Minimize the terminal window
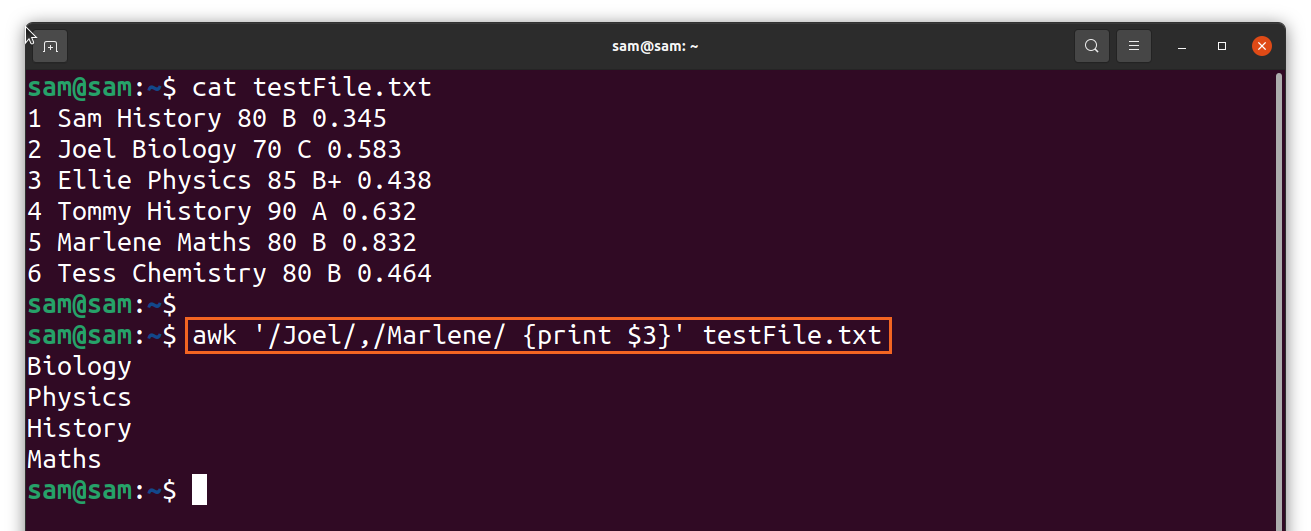The width and height of the screenshot is (1311, 531). pos(1181,46)
